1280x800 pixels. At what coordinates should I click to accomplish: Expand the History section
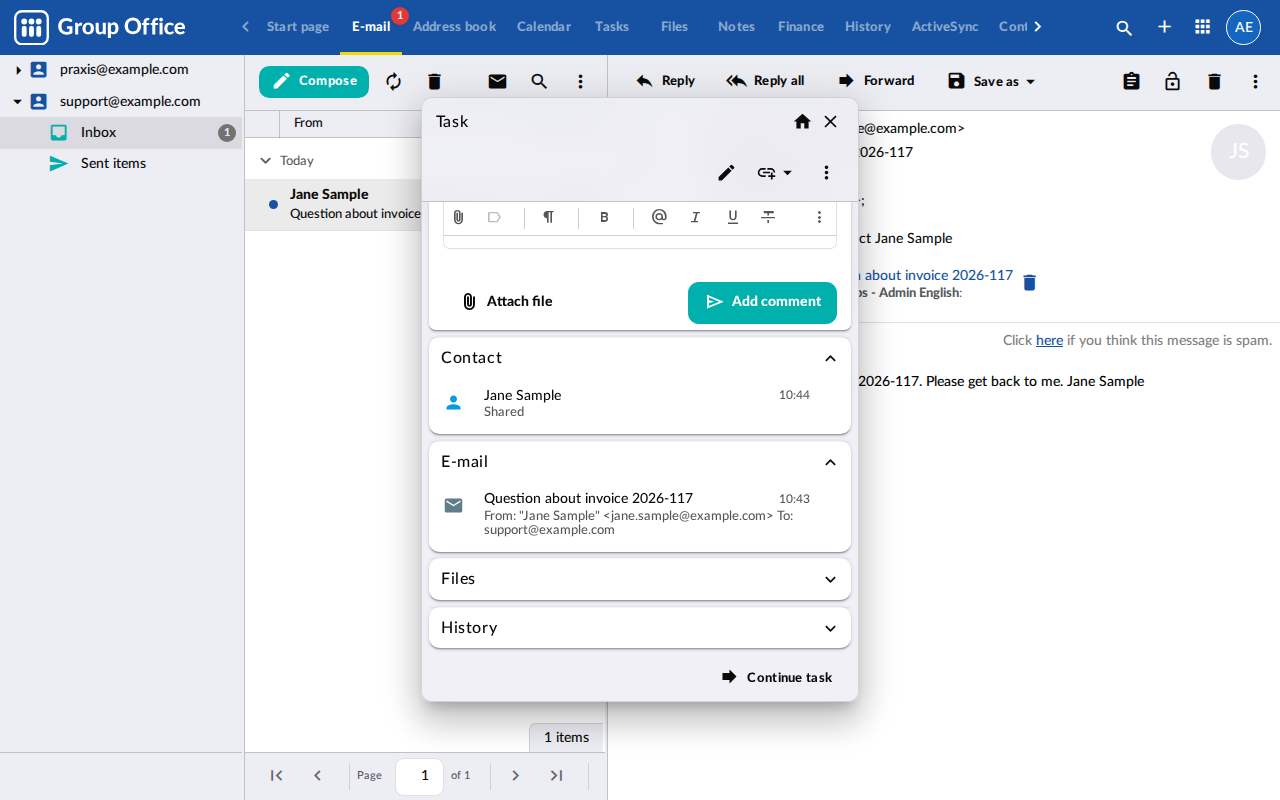pos(830,628)
